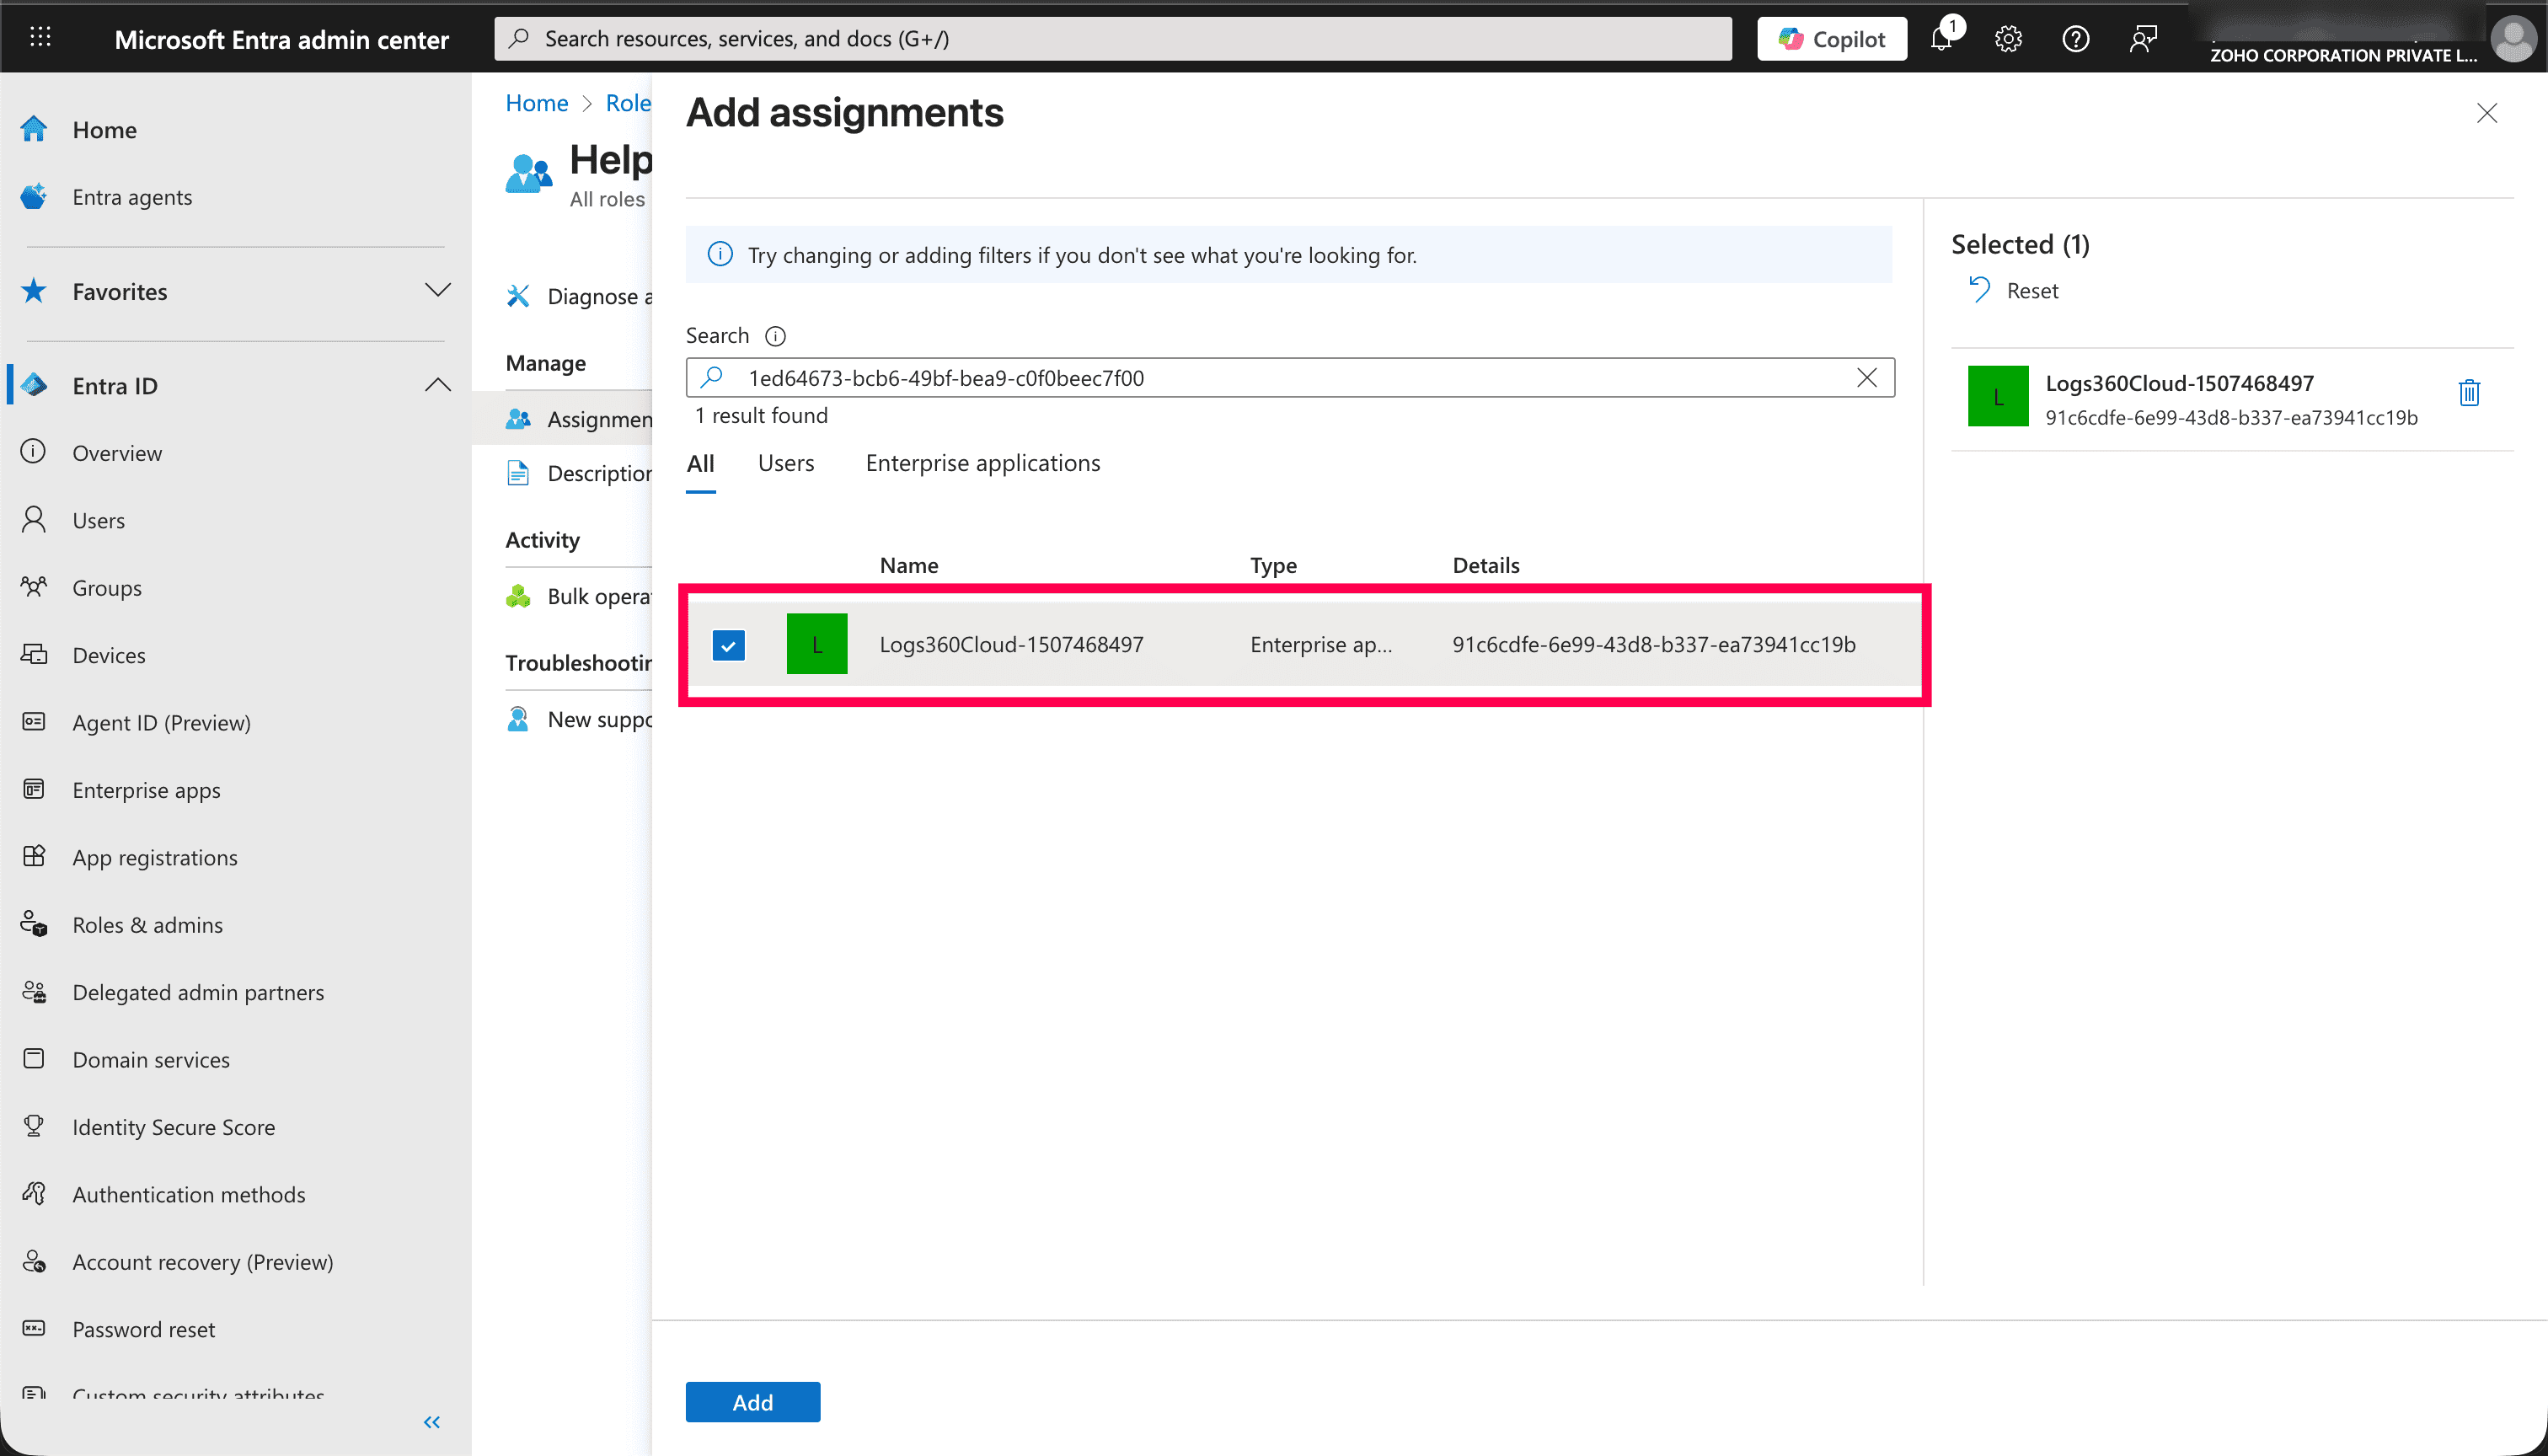The height and width of the screenshot is (1456, 2548).
Task: Open Entra agents in sidebar
Action: 132,196
